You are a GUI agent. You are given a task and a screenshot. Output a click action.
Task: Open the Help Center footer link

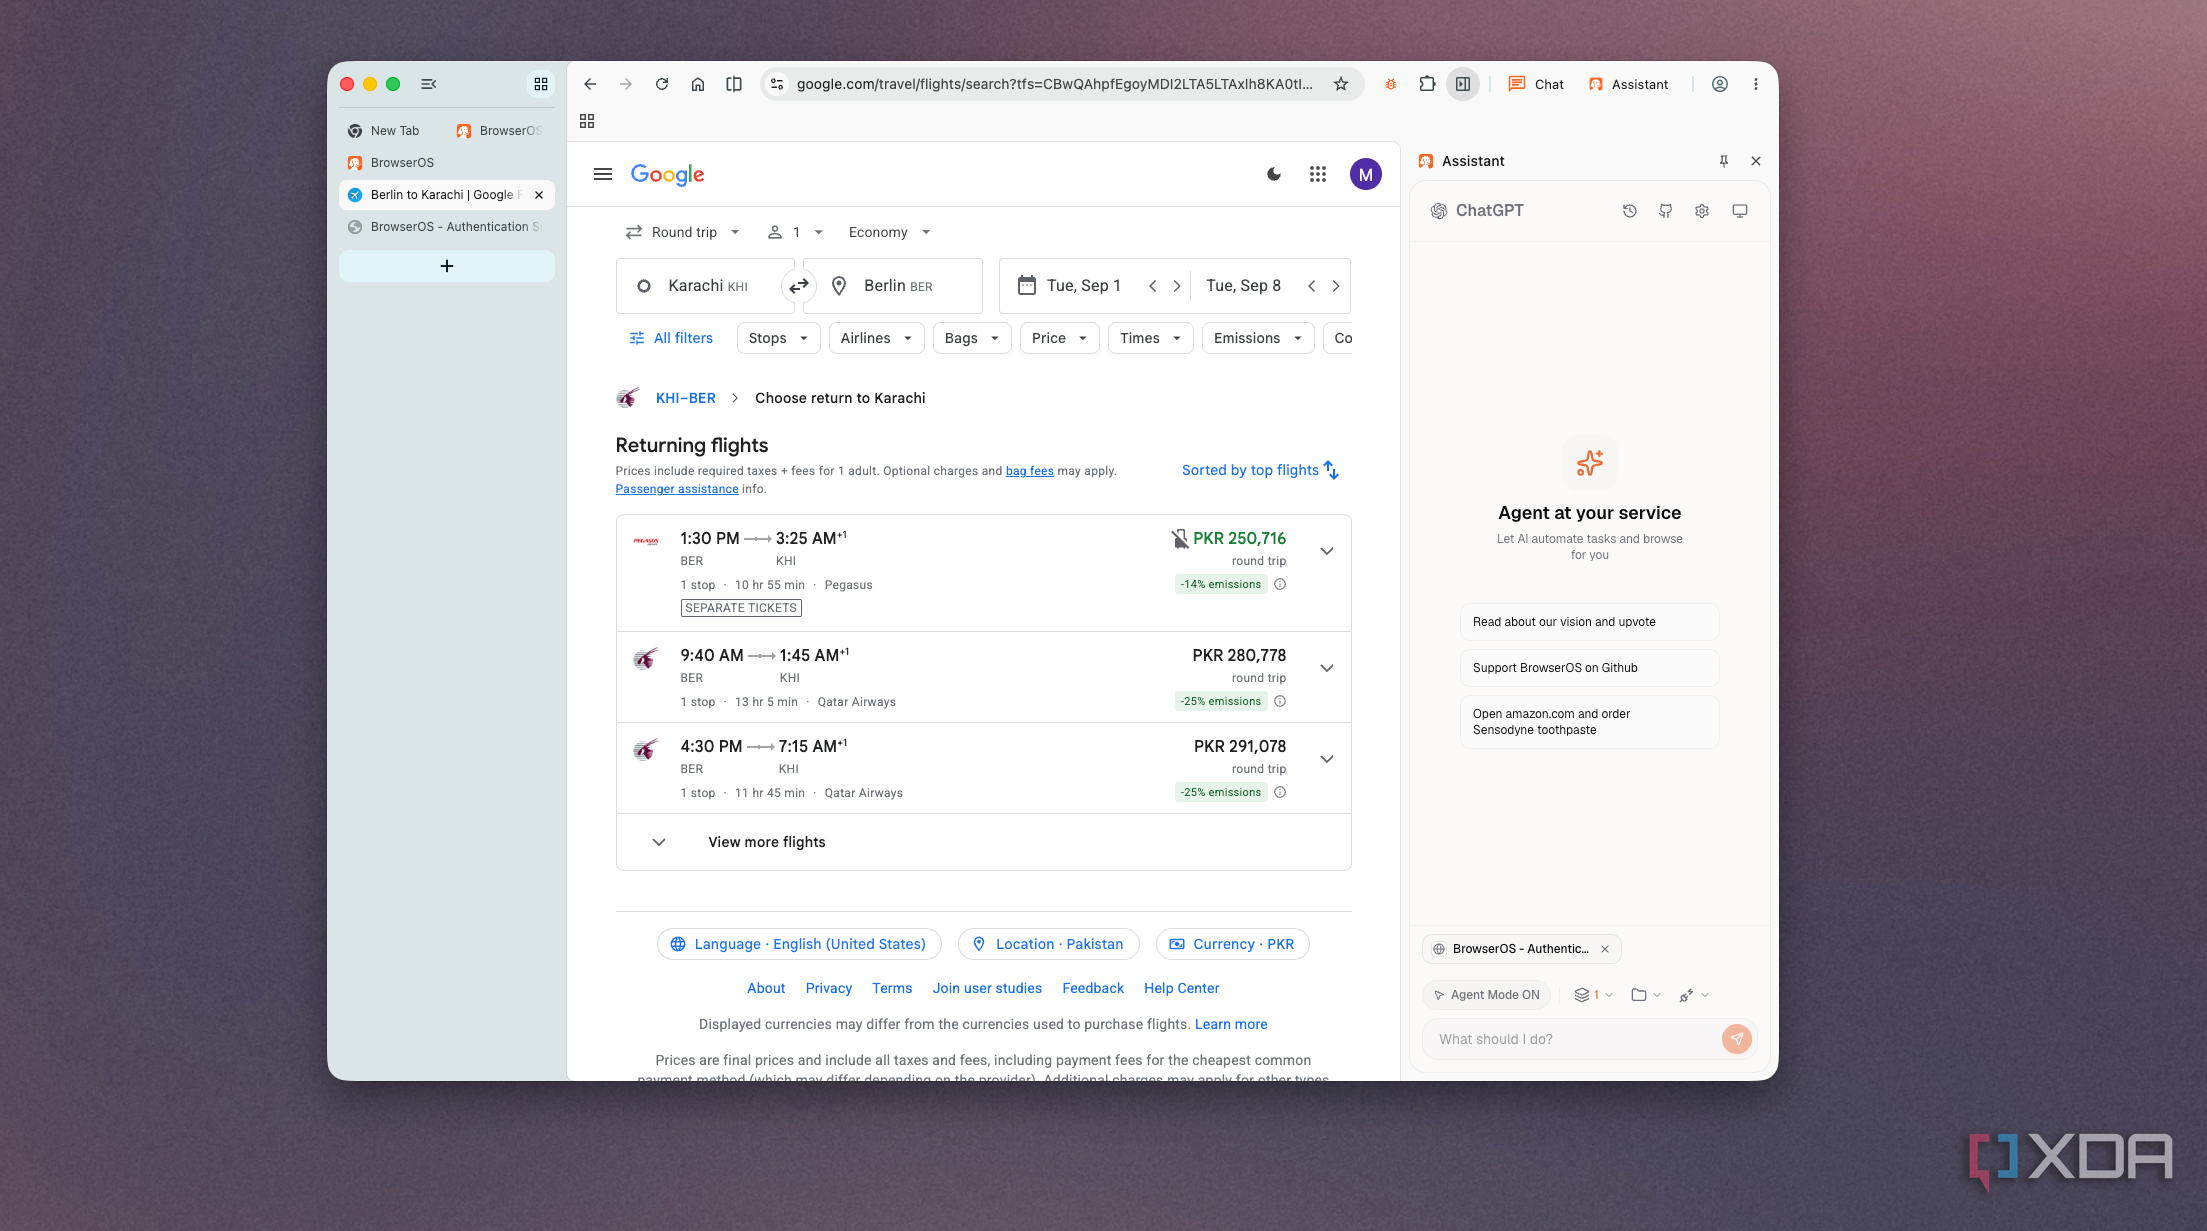pos(1182,988)
